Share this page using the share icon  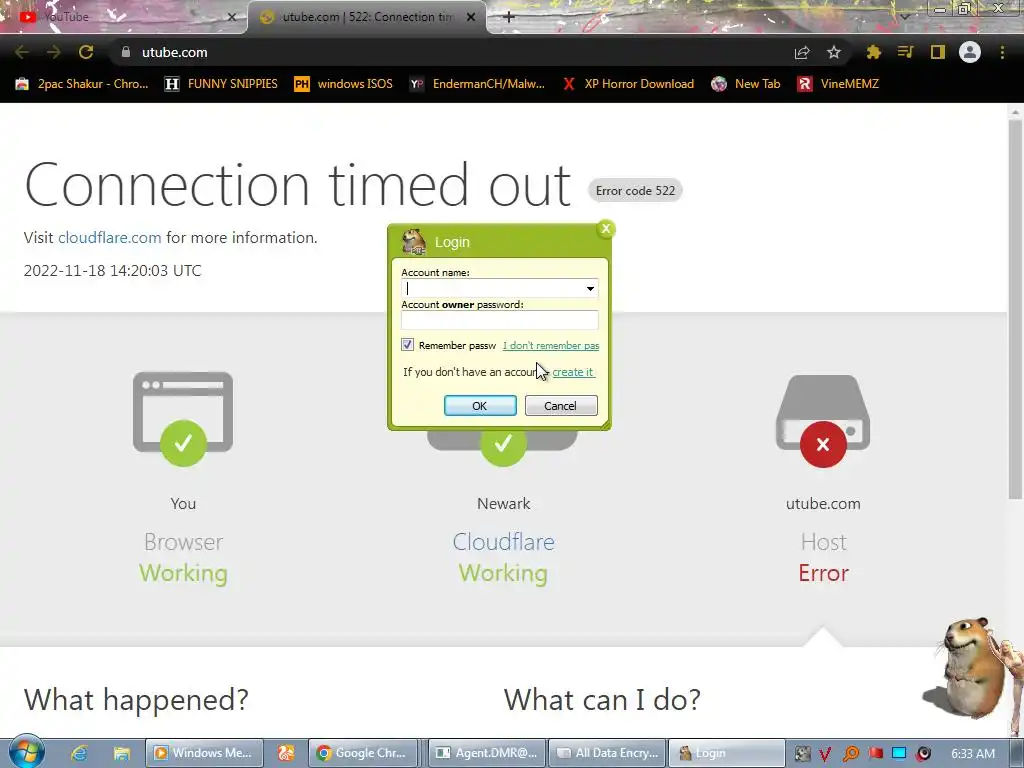click(802, 52)
